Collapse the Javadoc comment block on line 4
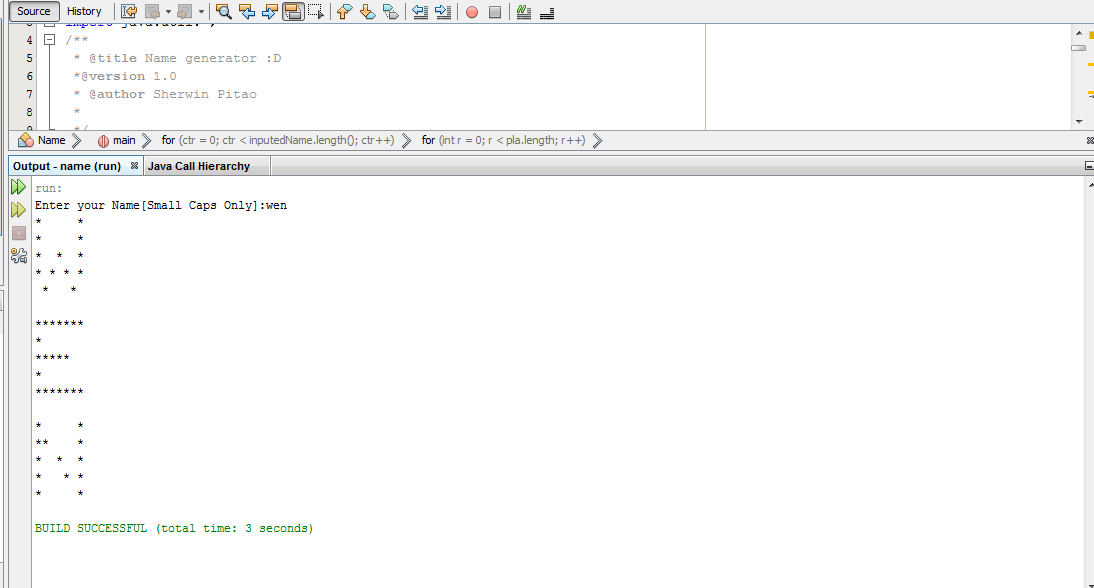The height and width of the screenshot is (588, 1094). tap(50, 40)
